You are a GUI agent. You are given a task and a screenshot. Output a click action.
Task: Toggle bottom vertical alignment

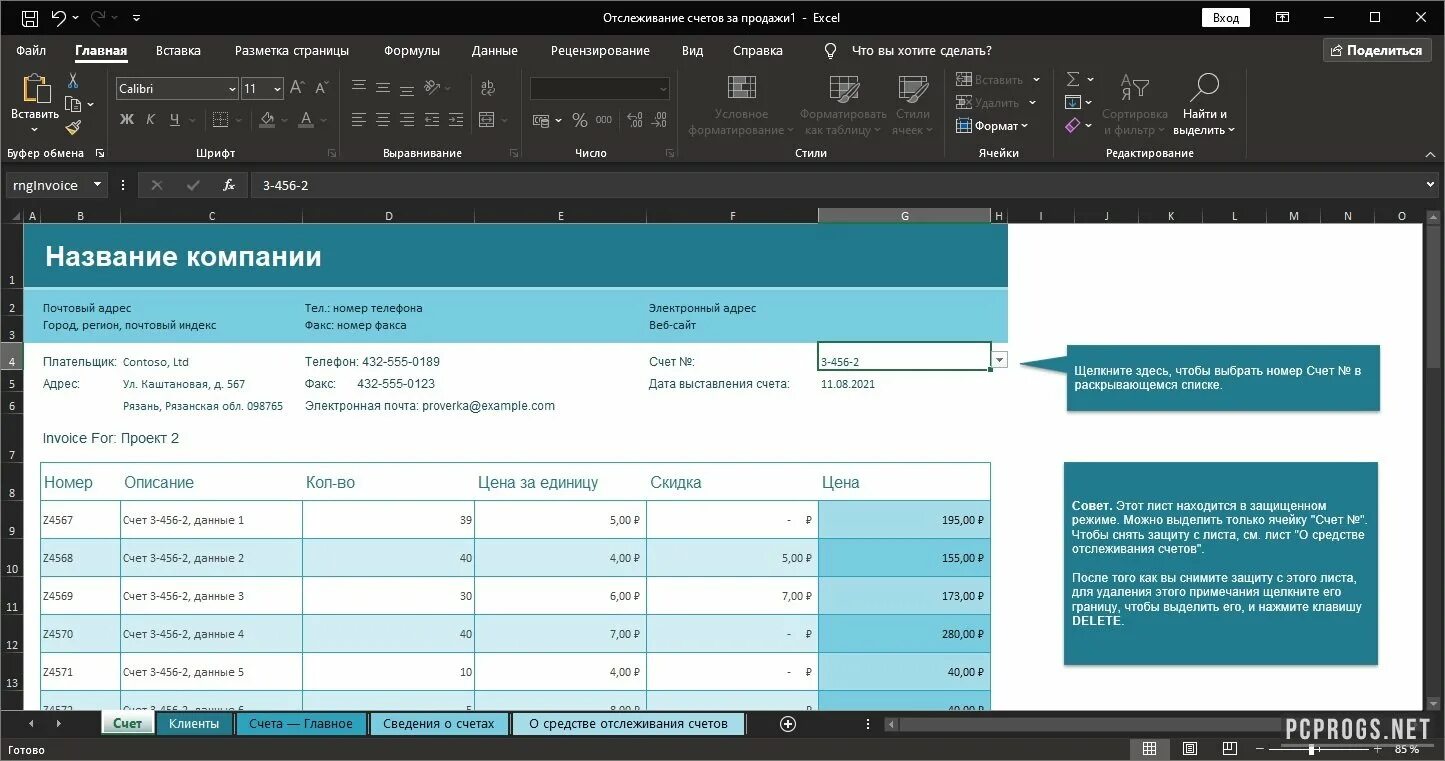[406, 88]
